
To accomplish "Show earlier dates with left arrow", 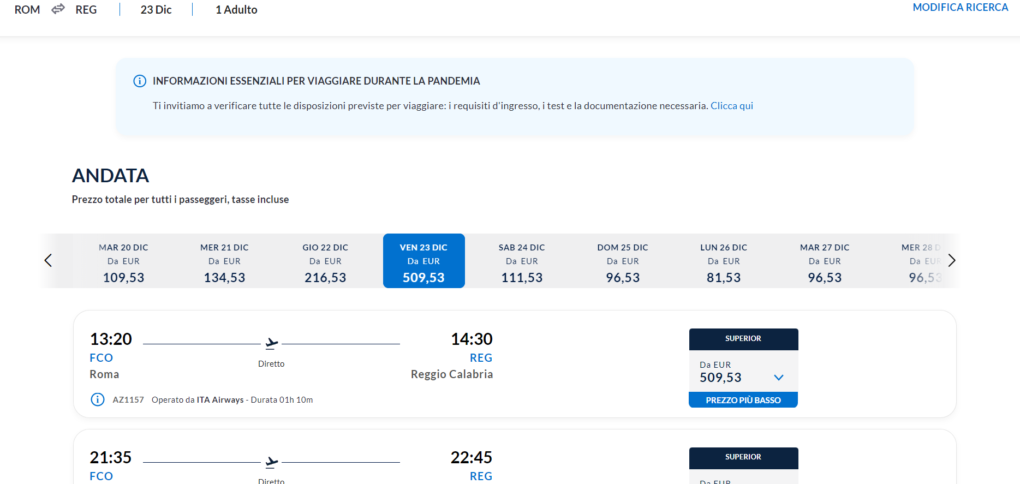I will pos(48,260).
